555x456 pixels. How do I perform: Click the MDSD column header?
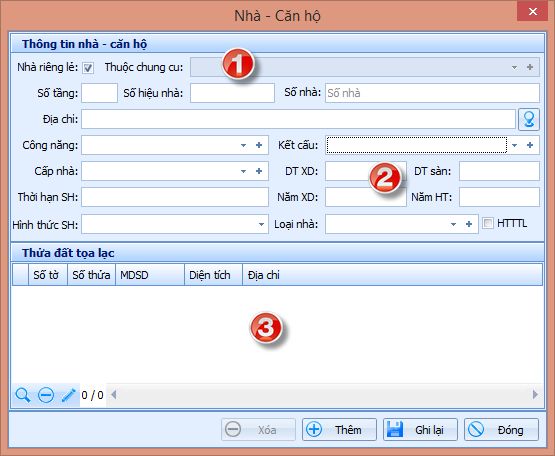(150, 275)
